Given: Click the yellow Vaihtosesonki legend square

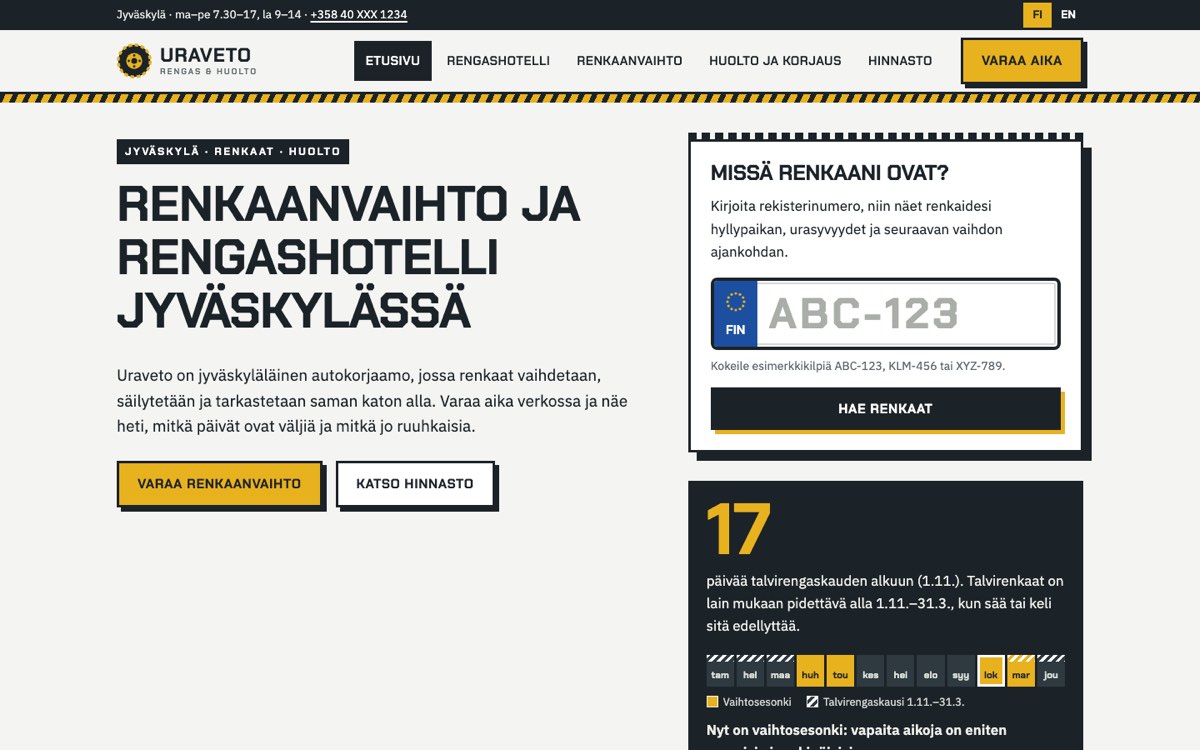Looking at the screenshot, I should pyautogui.click(x=712, y=702).
